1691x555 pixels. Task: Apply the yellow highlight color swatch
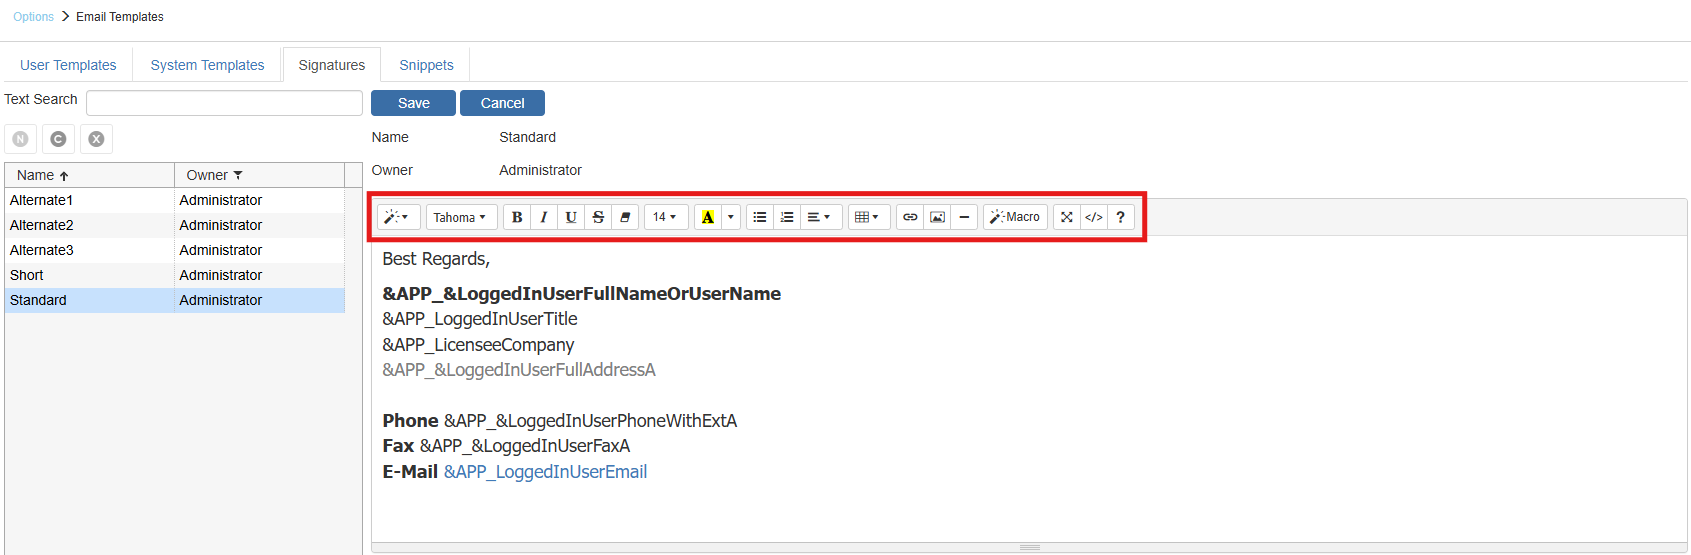pyautogui.click(x=707, y=217)
